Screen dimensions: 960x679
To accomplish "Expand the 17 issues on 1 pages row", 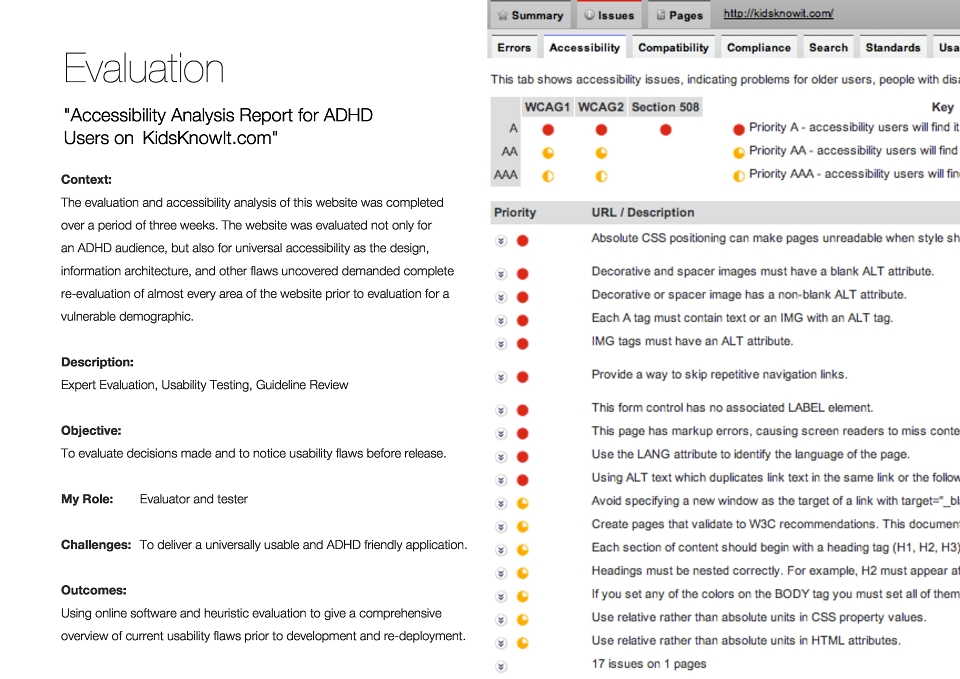I will pos(501,666).
